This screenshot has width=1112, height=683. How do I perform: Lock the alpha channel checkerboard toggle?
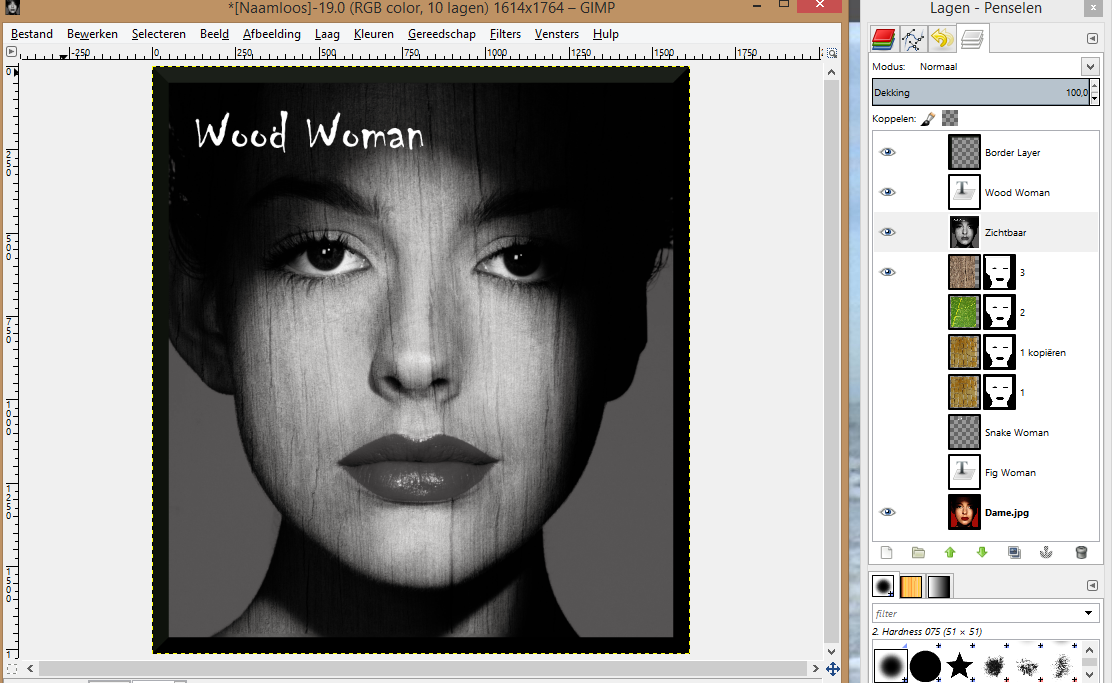pos(950,118)
